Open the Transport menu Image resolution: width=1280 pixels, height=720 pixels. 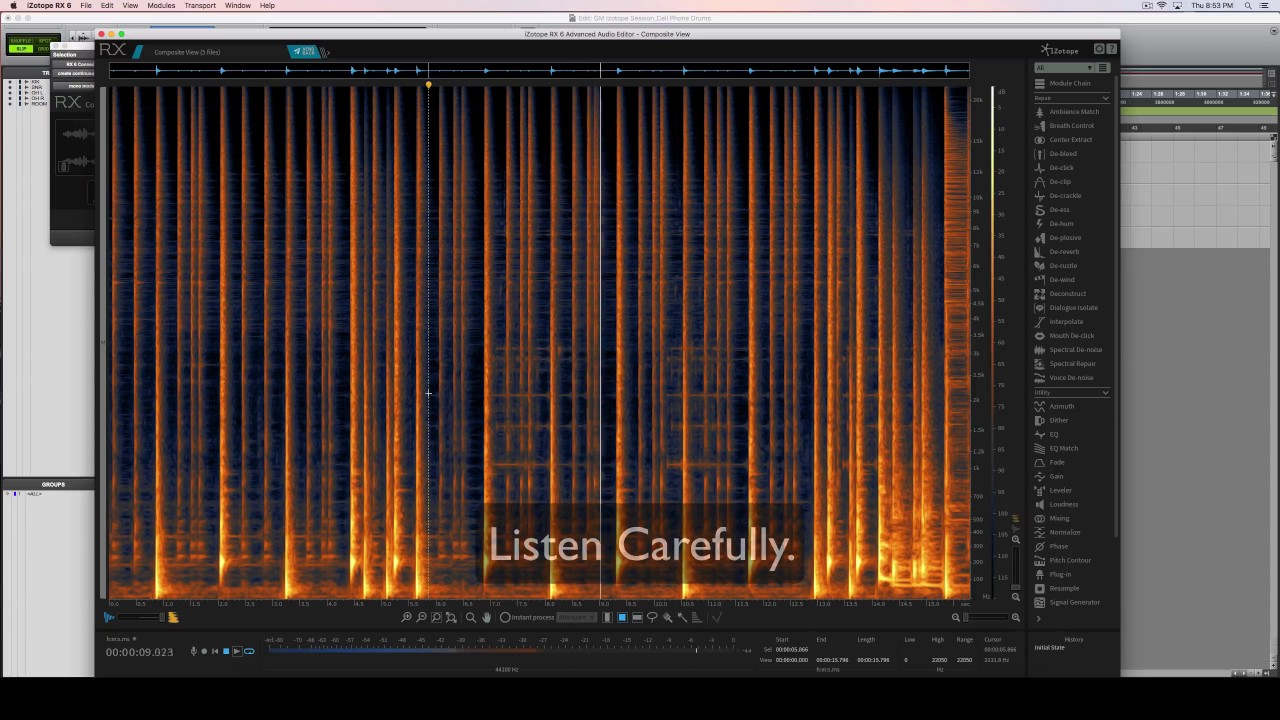[200, 6]
